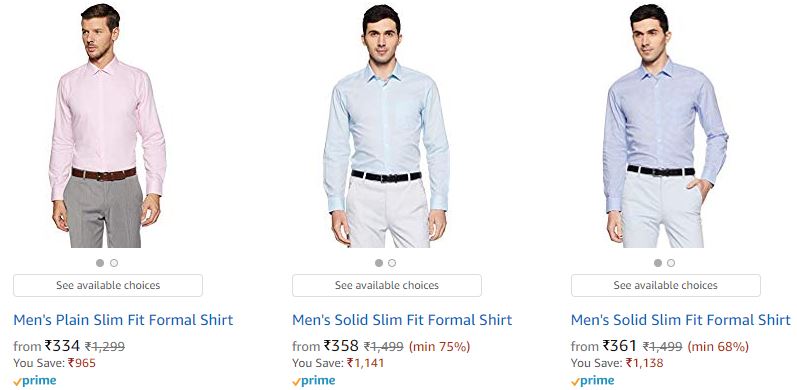Image resolution: width=797 pixels, height=390 pixels.
Task: Click the ₹334 price of pink shirt
Action: coord(62,346)
